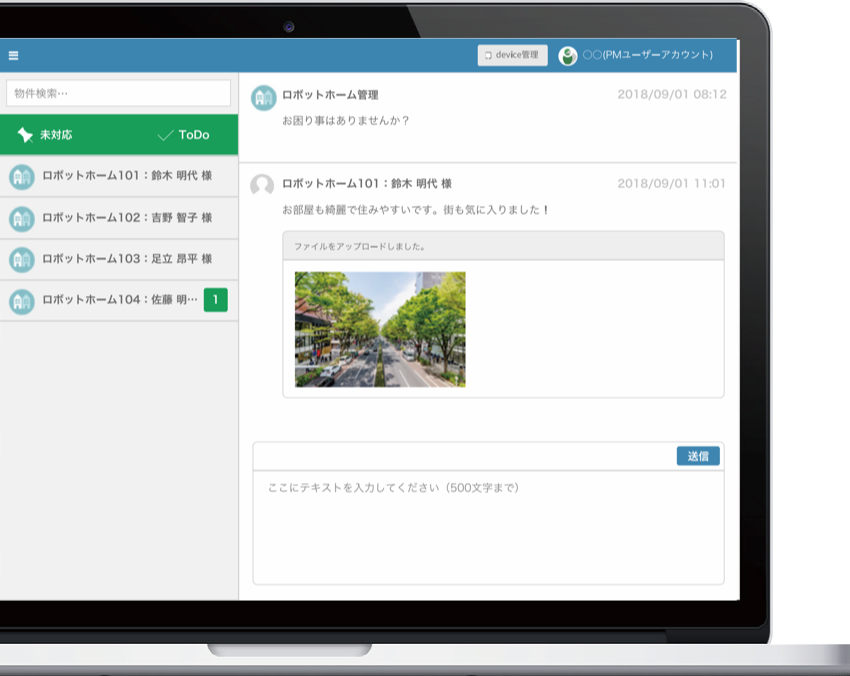The width and height of the screenshot is (850, 676).
Task: Click the ファイルをアップロードしました header
Action: [503, 246]
